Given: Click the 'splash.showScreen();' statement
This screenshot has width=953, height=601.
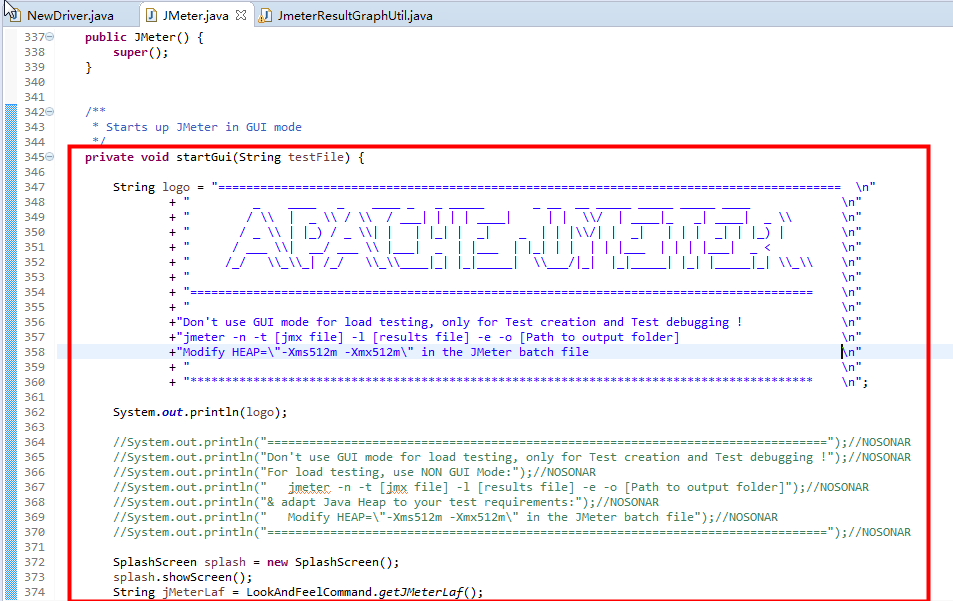Looking at the screenshot, I should point(182,577).
